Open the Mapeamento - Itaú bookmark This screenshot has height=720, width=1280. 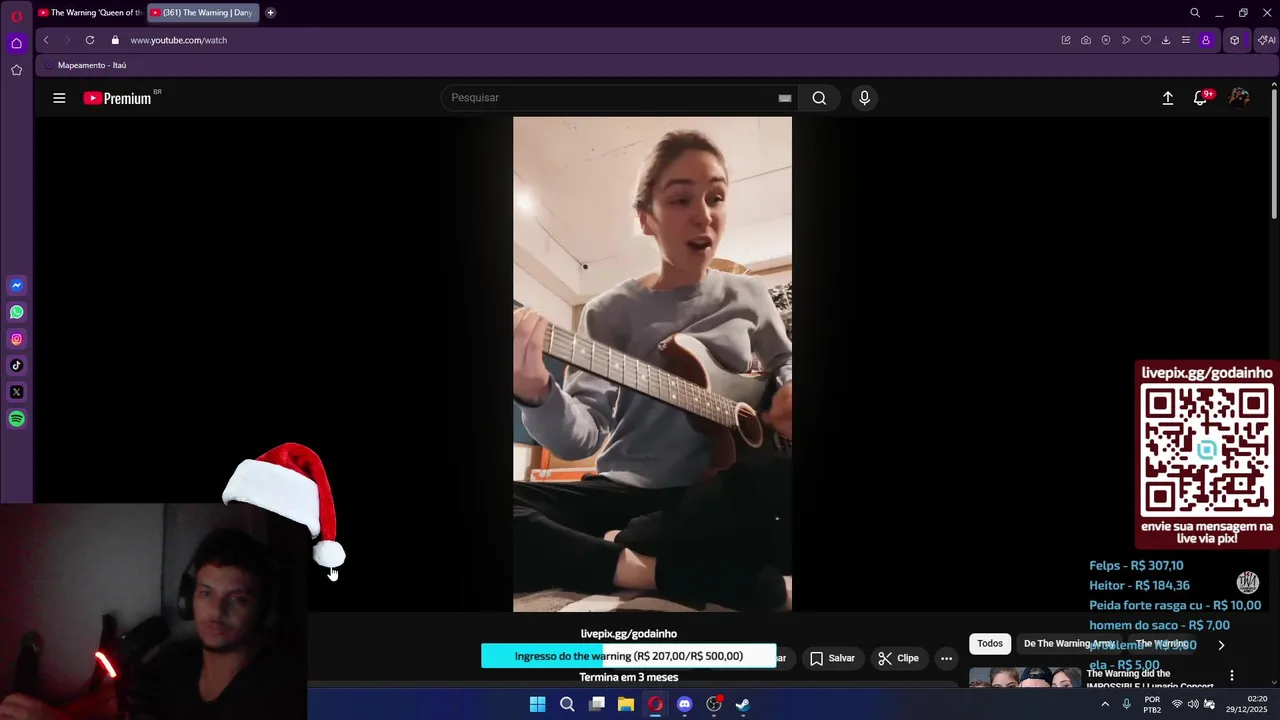(86, 65)
